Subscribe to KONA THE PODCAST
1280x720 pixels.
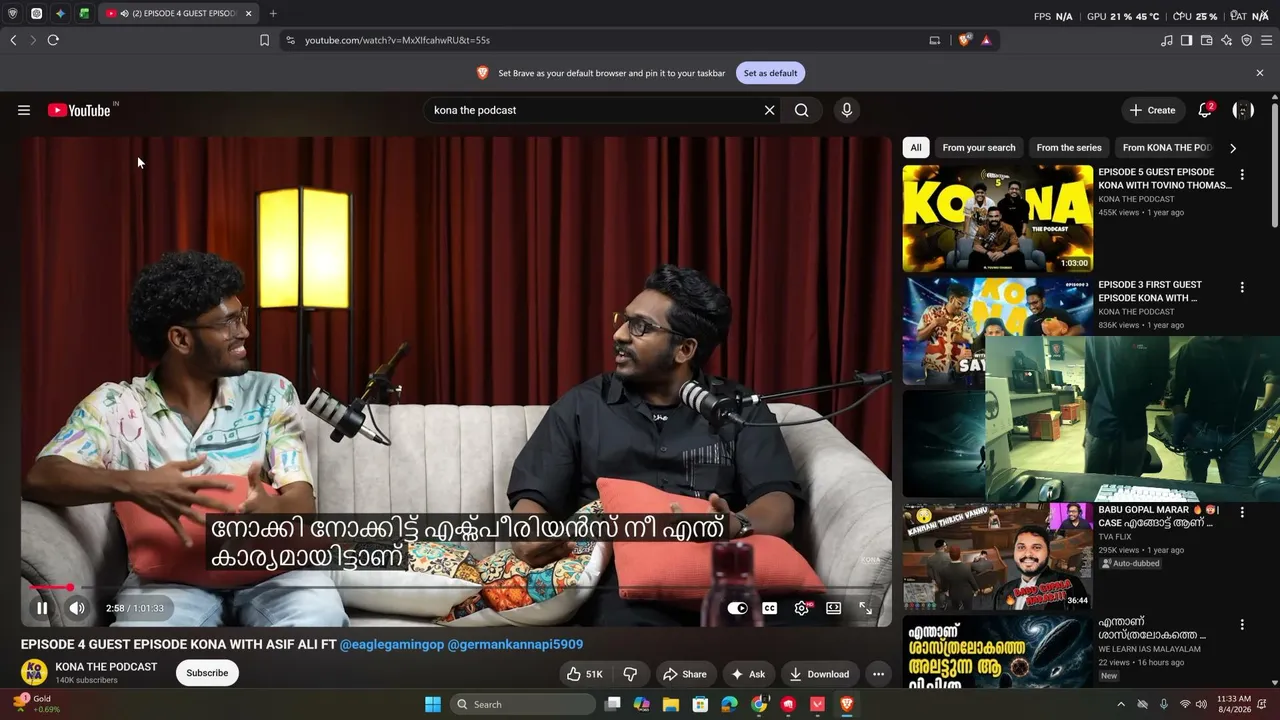click(207, 673)
